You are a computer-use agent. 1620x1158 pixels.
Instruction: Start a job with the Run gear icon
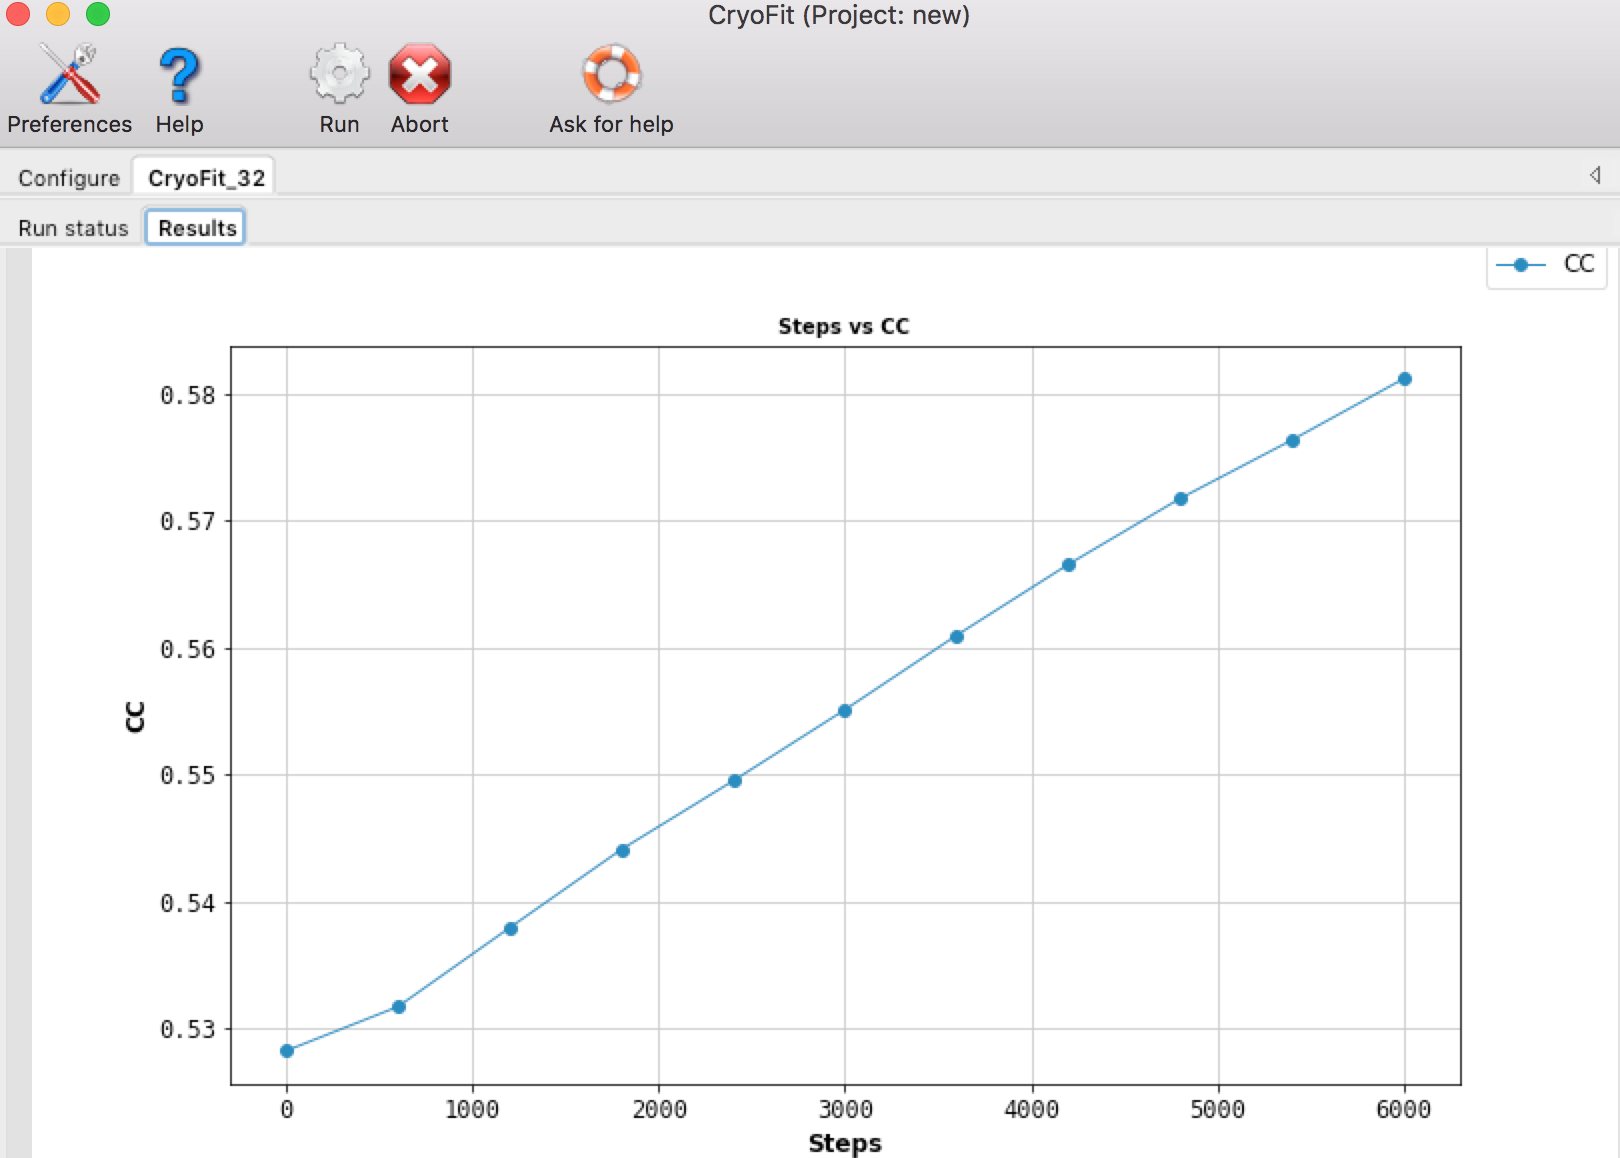coord(338,72)
